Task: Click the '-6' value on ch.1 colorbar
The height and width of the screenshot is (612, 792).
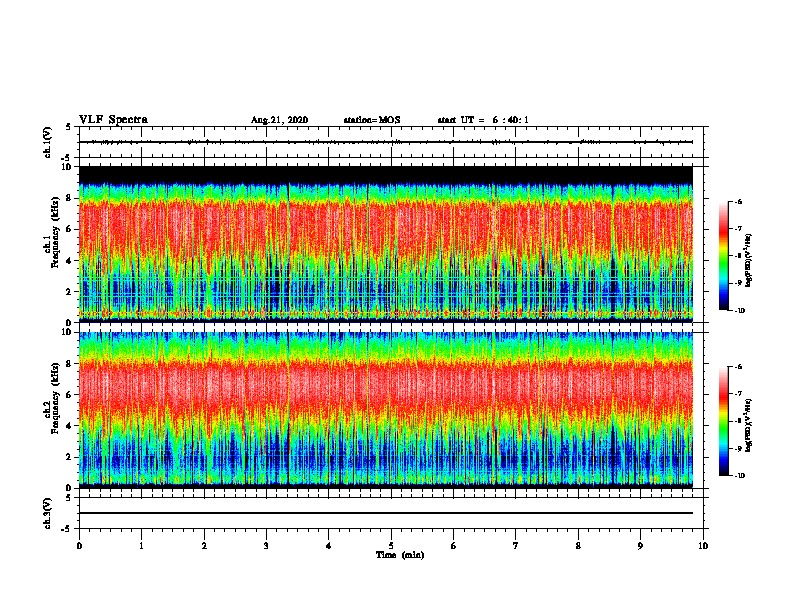Action: click(x=737, y=201)
